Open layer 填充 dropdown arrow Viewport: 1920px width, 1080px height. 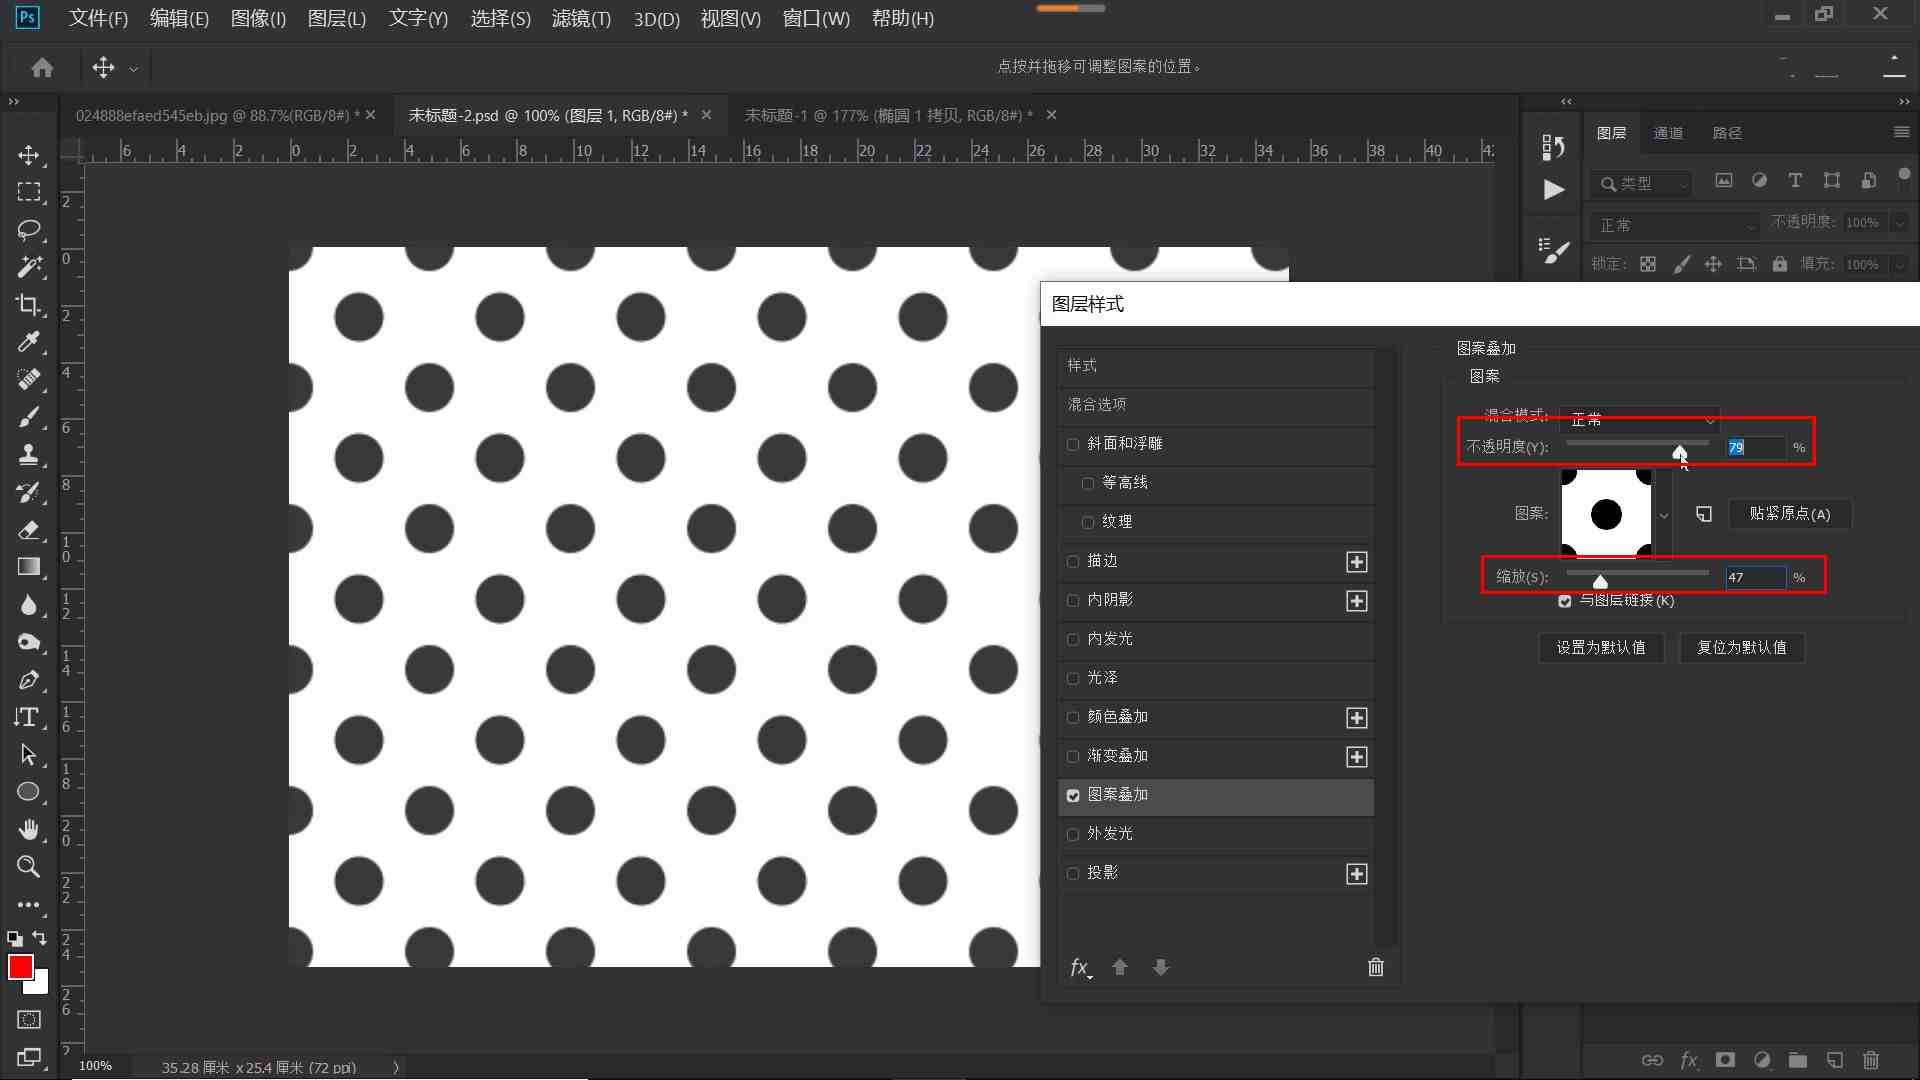[1900, 264]
